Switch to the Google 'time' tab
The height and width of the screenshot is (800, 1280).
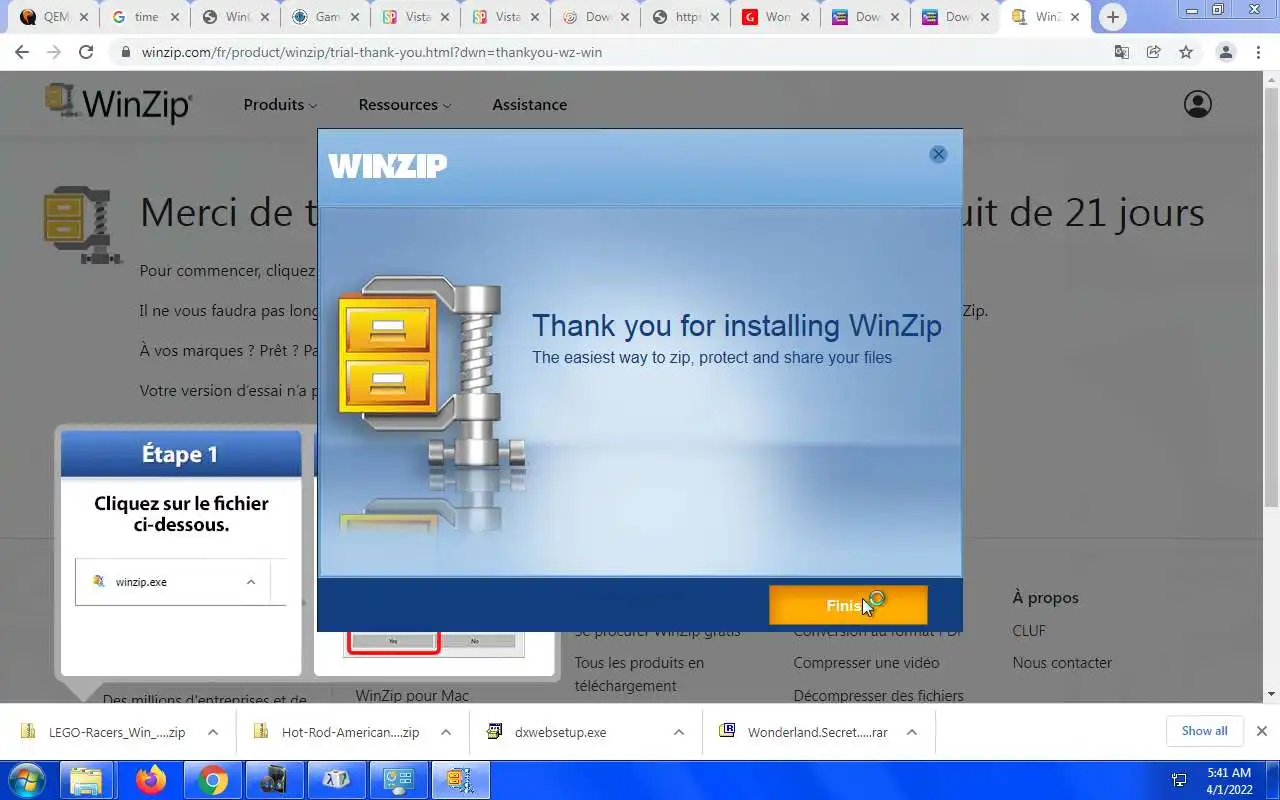[x=146, y=17]
